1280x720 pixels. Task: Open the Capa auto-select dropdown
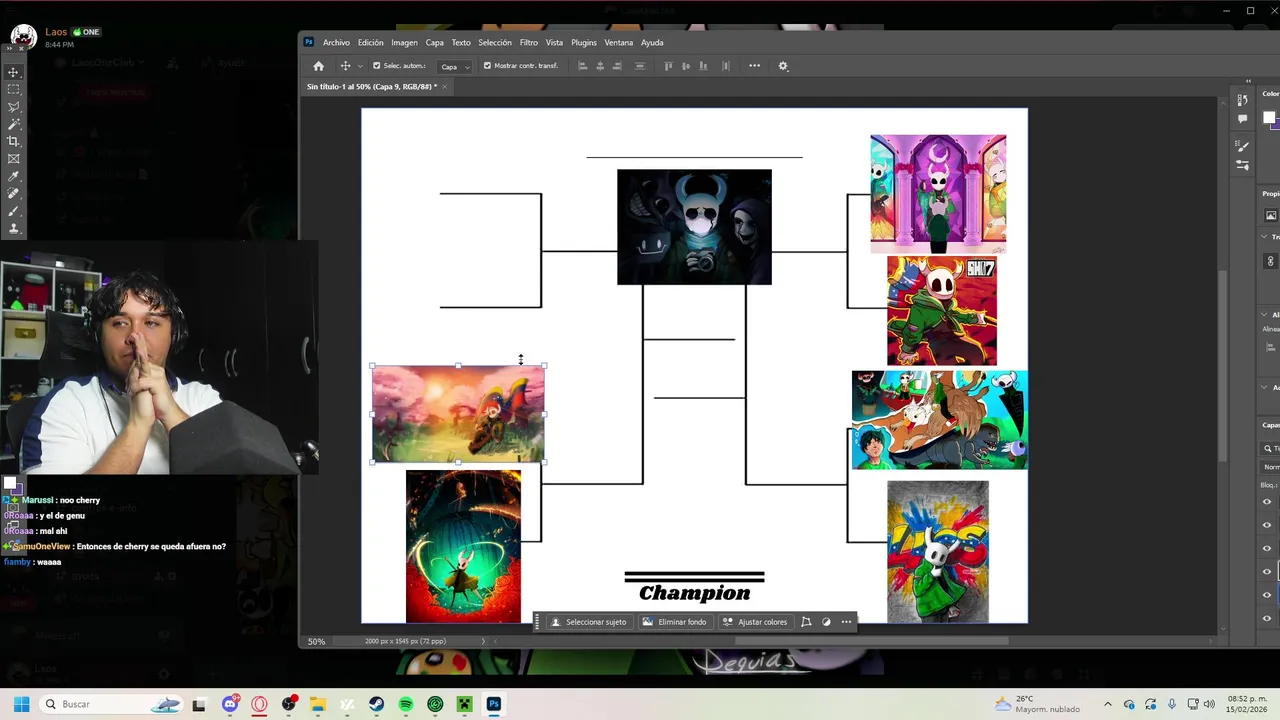pos(455,67)
